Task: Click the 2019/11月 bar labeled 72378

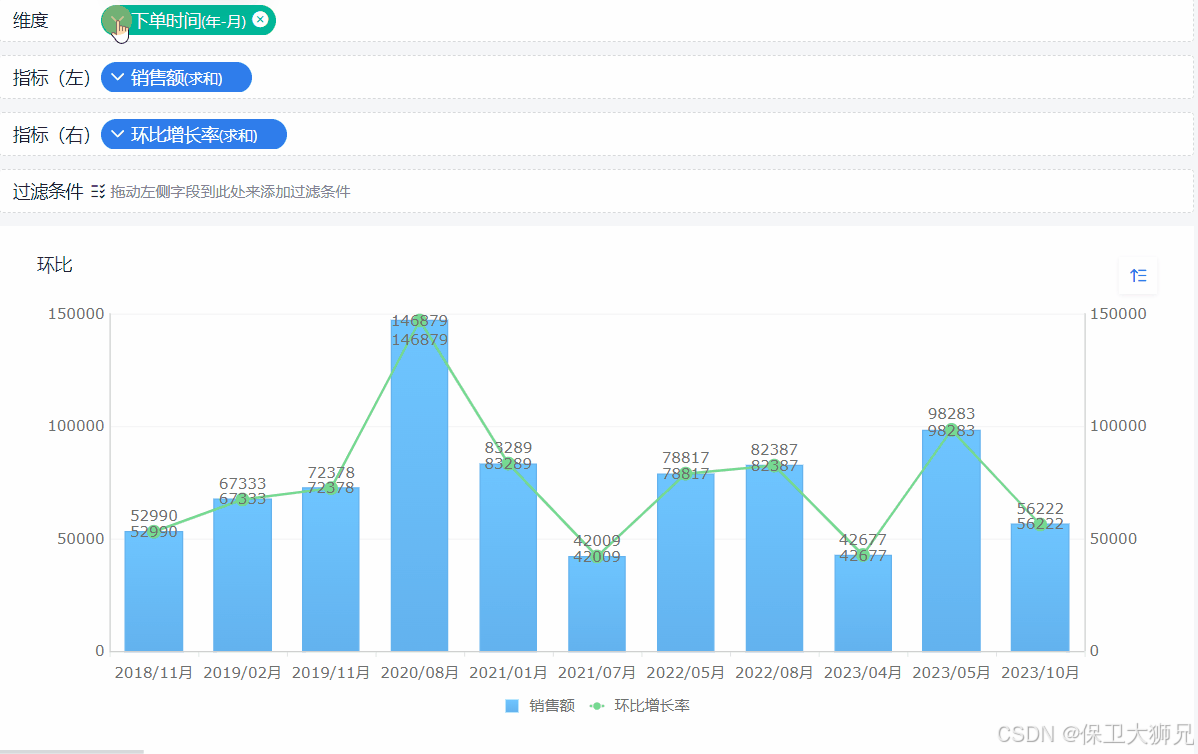Action: click(x=331, y=569)
